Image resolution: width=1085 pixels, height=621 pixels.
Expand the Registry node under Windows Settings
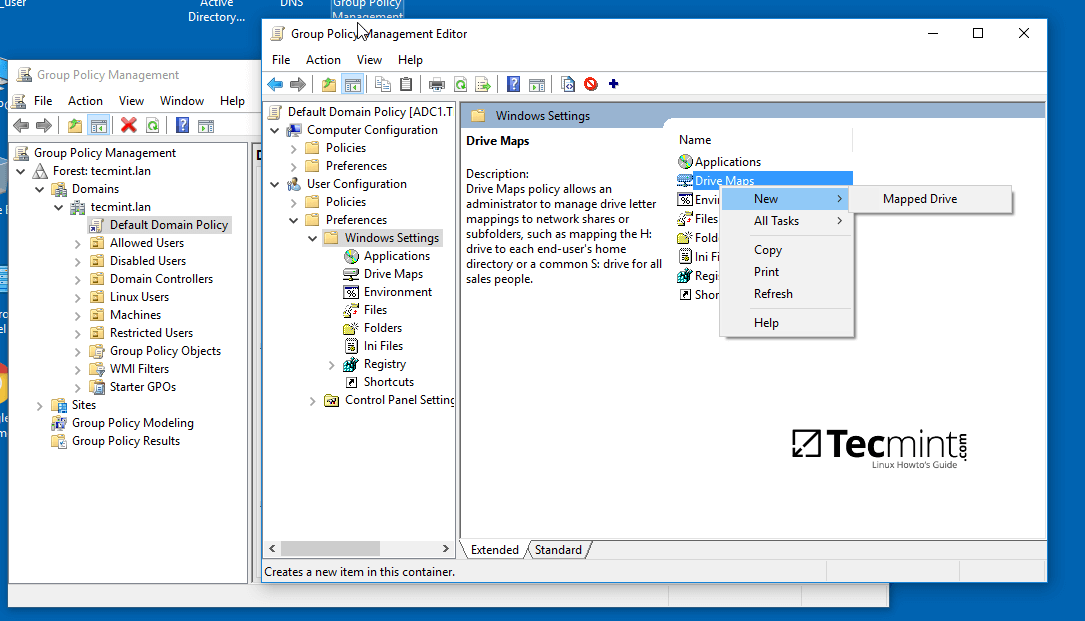[330, 363]
